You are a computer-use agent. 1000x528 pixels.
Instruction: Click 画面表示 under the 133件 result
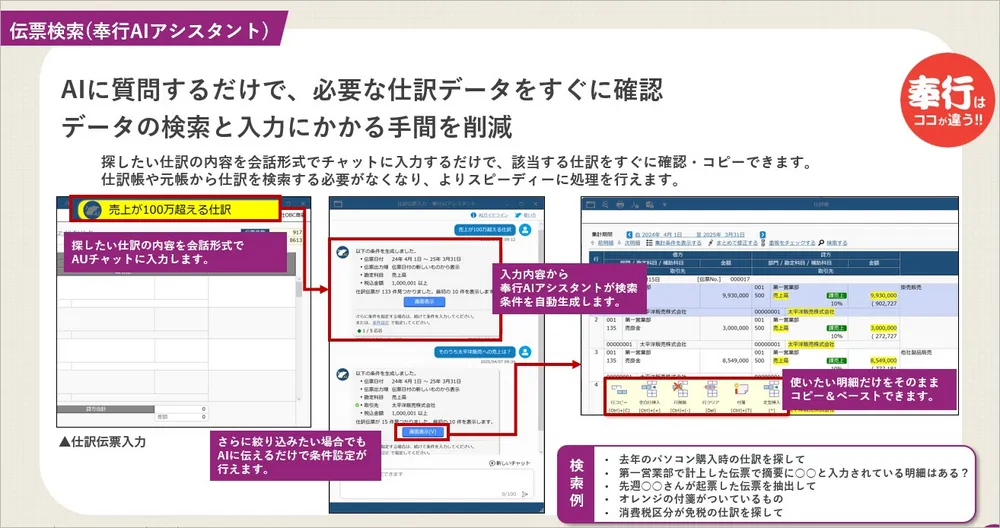coord(425,302)
